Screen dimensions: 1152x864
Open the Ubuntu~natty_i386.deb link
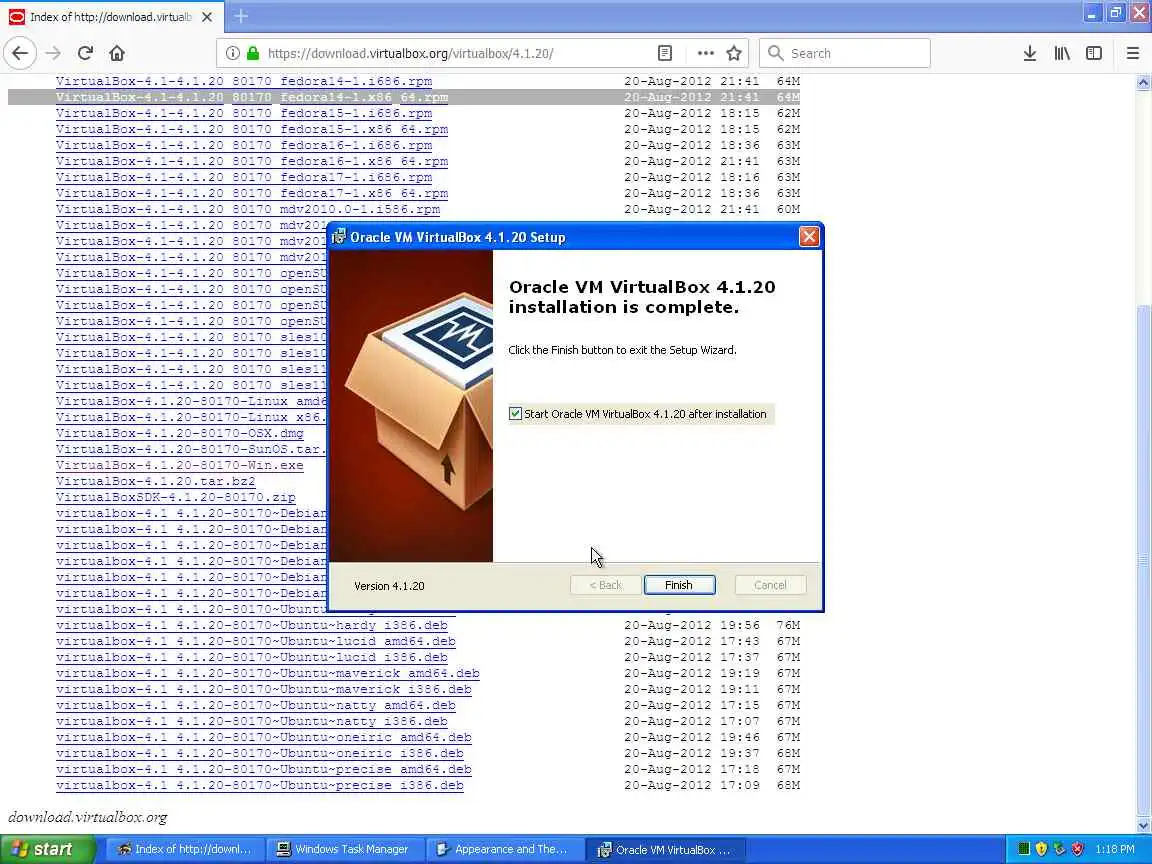(x=252, y=721)
